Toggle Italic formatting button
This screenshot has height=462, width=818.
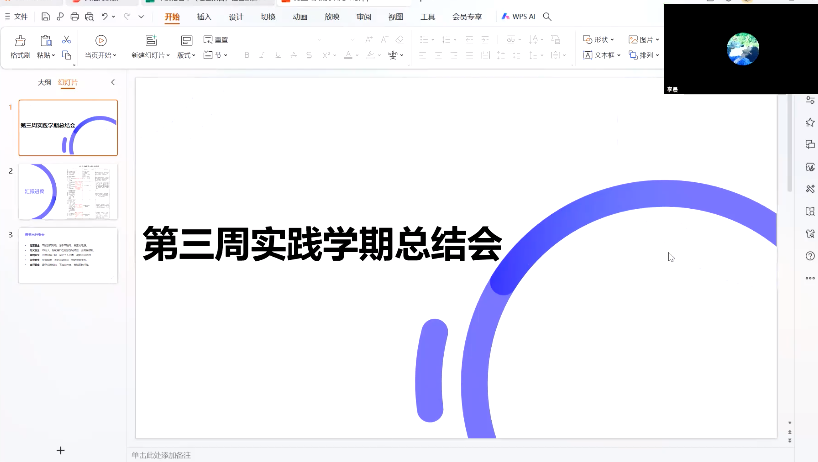point(261,55)
